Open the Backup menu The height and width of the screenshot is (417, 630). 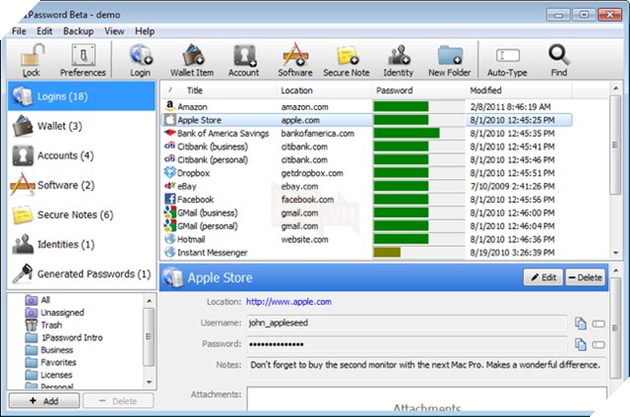coord(78,32)
